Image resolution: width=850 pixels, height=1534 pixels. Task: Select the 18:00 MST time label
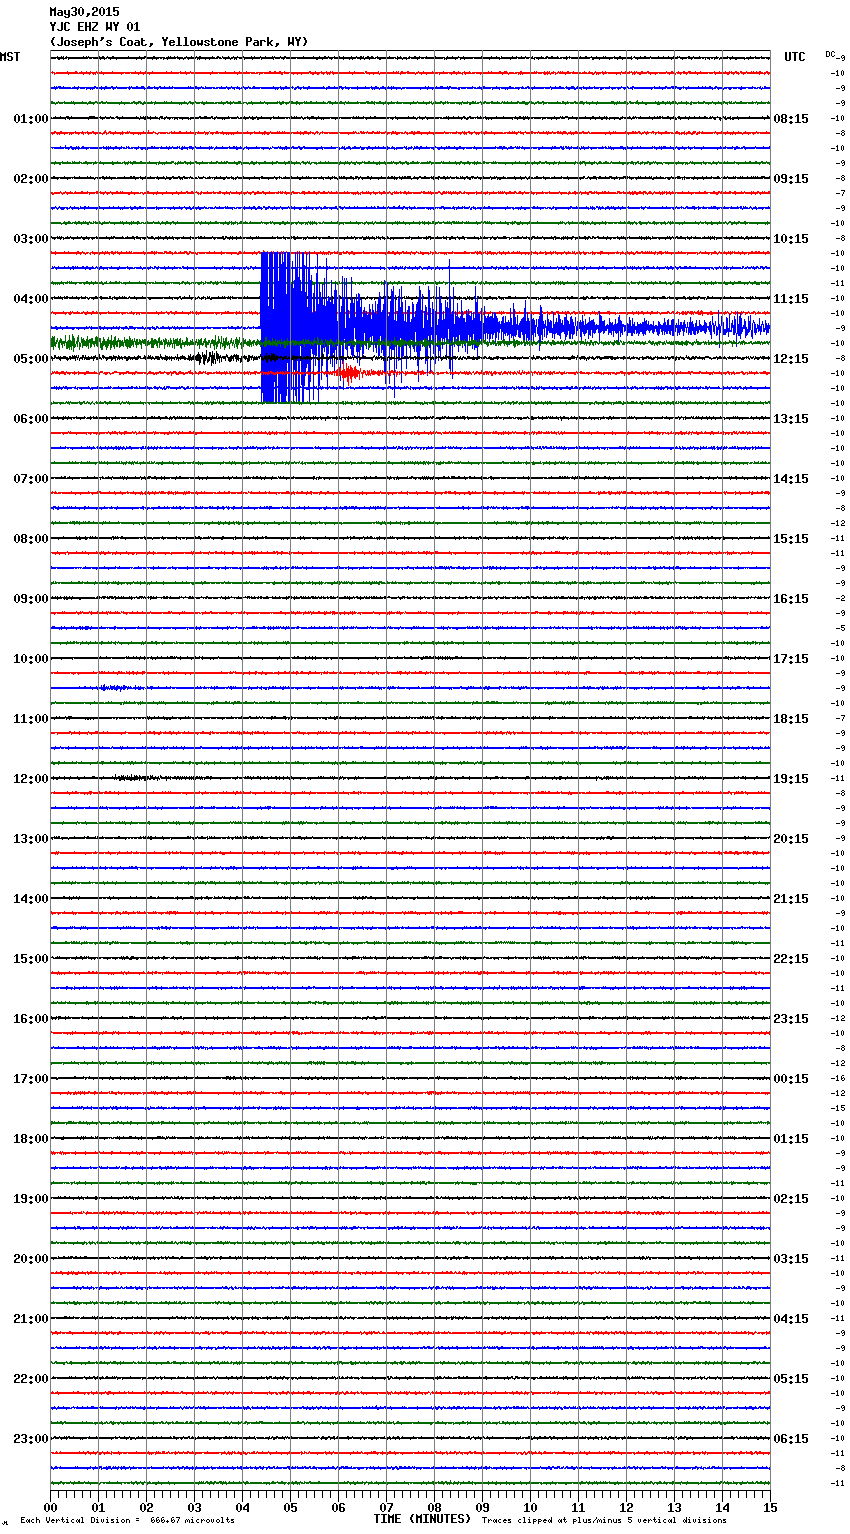point(30,1139)
